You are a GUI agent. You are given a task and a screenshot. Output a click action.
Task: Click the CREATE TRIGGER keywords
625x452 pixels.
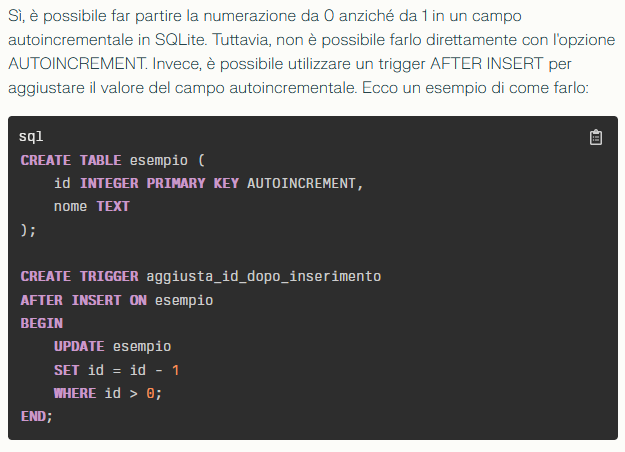click(78, 276)
